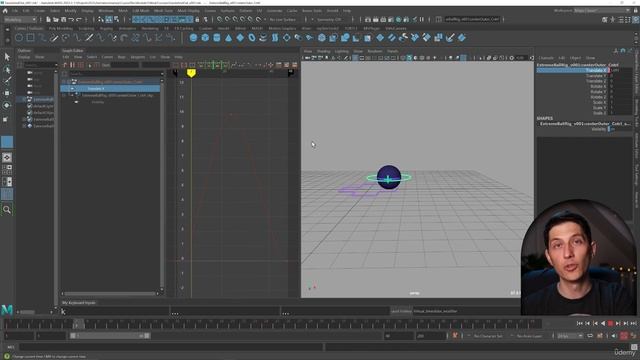640x360 pixels.
Task: Click go to end of playback range
Action: [x=633, y=323]
